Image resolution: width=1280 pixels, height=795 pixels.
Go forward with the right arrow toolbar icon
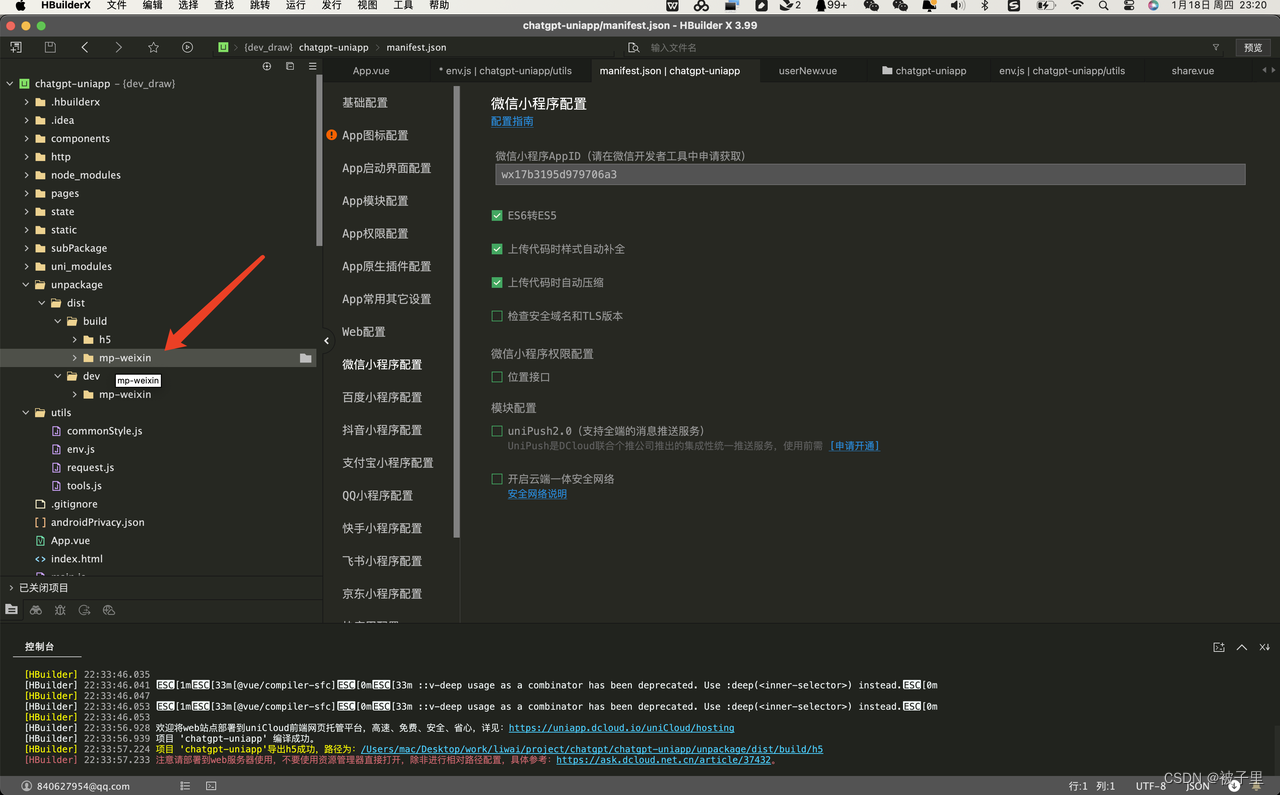coord(119,47)
